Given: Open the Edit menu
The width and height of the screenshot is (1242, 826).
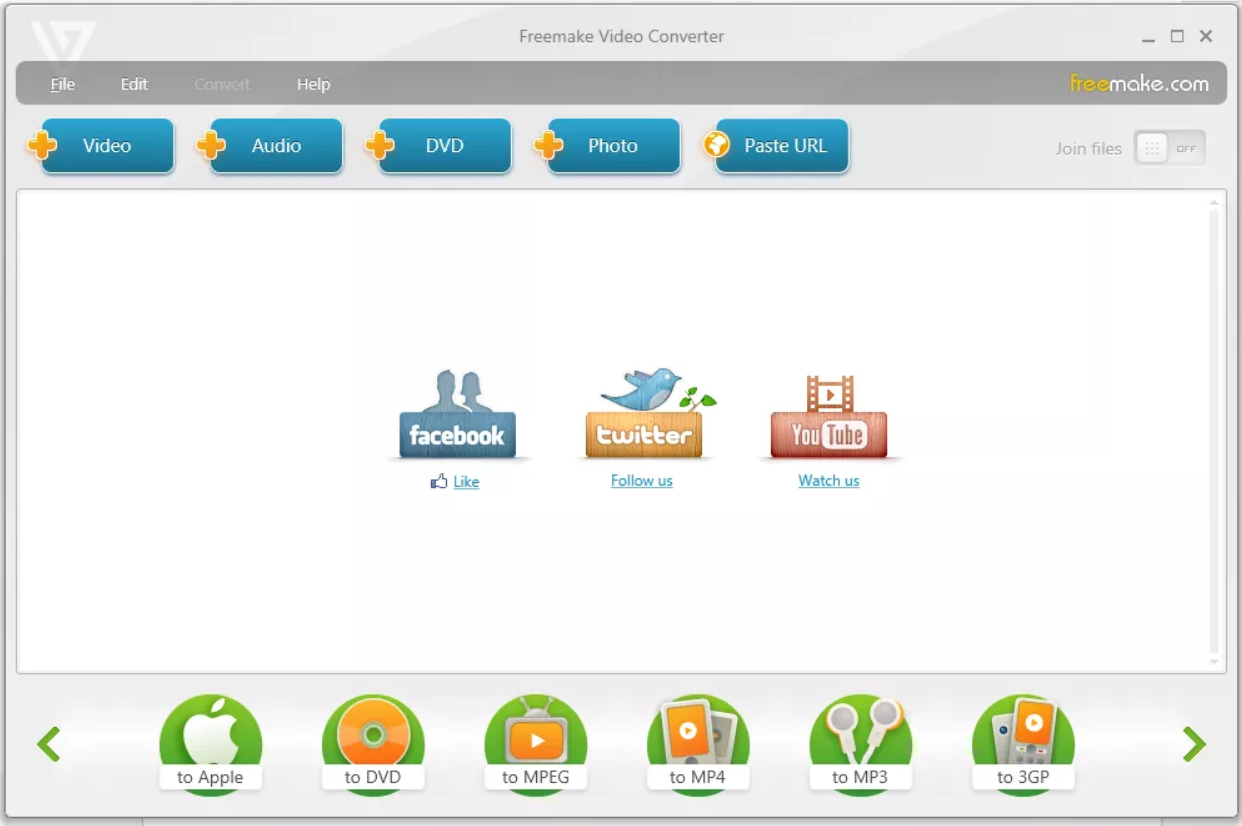Looking at the screenshot, I should [134, 84].
